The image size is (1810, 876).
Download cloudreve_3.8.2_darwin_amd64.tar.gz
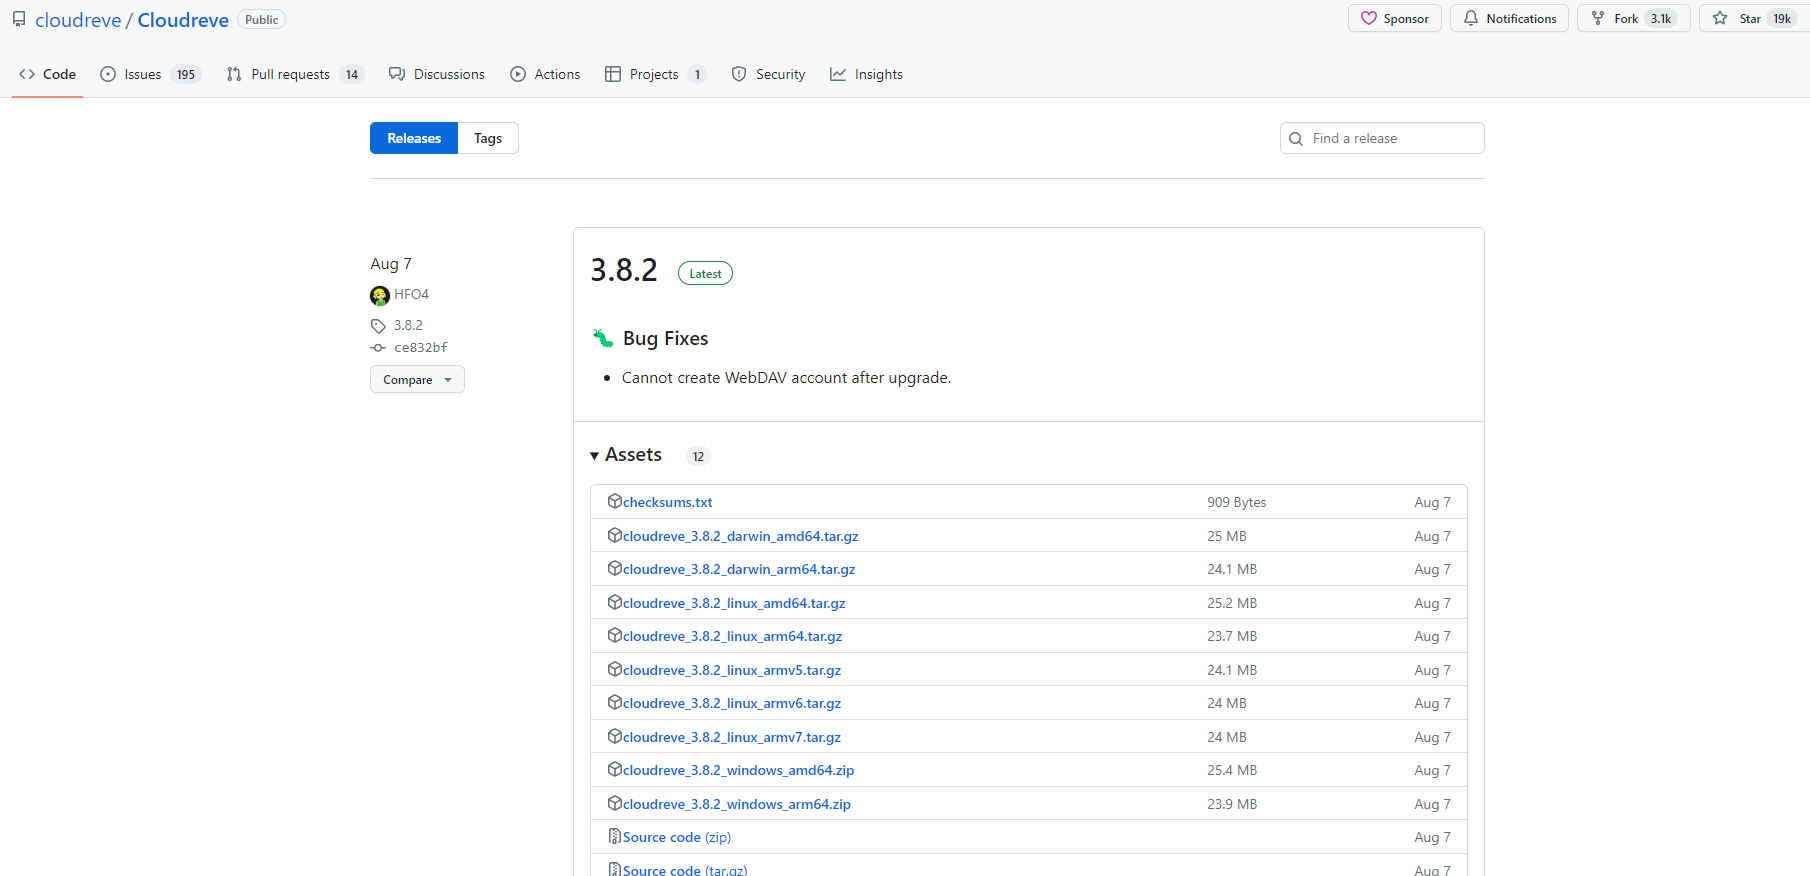(741, 536)
